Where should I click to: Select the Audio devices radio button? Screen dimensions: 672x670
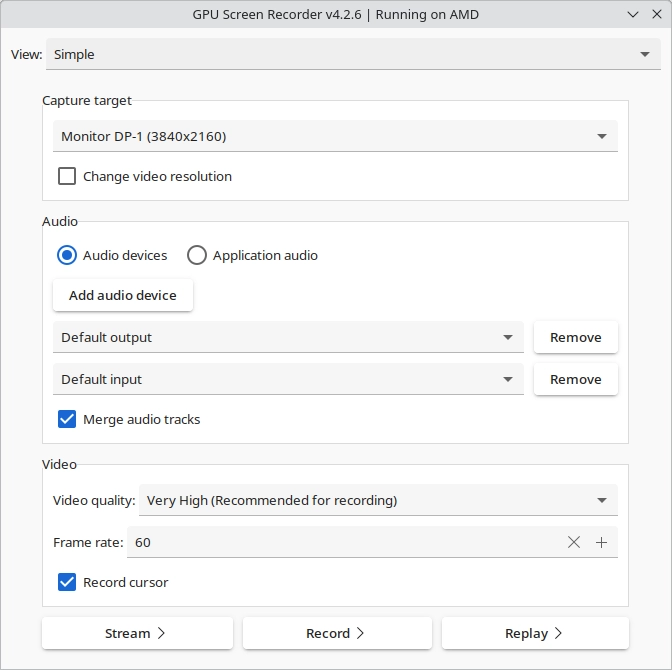(67, 255)
